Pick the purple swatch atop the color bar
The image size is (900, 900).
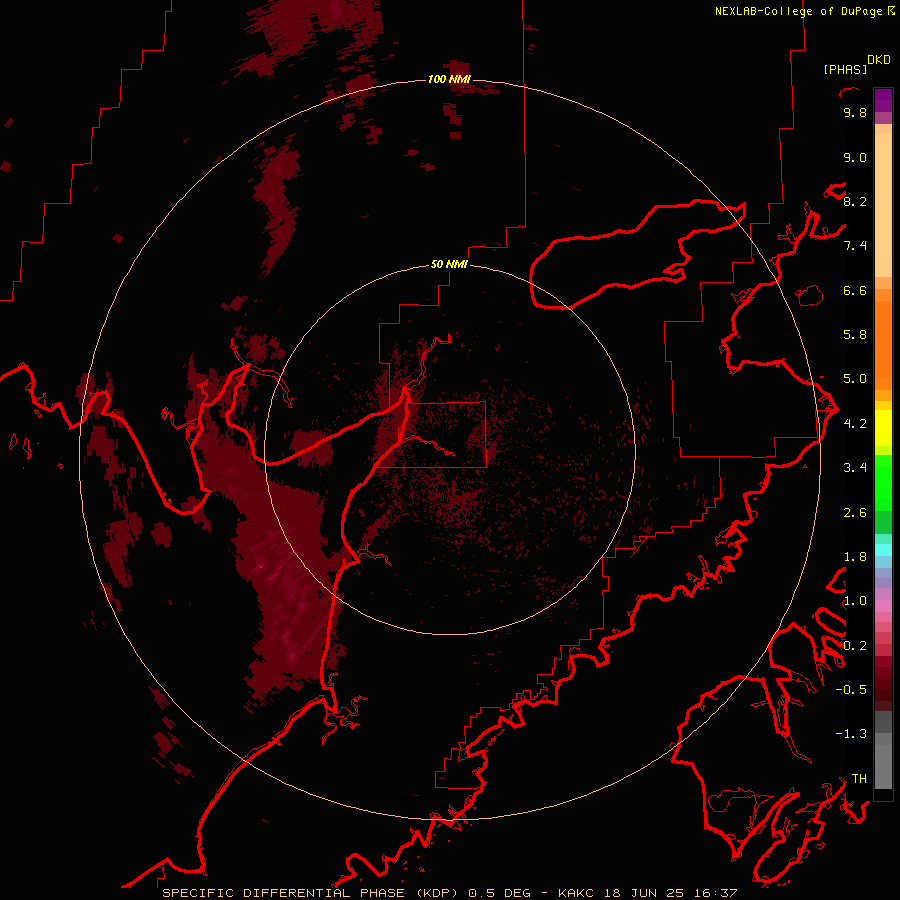[883, 100]
